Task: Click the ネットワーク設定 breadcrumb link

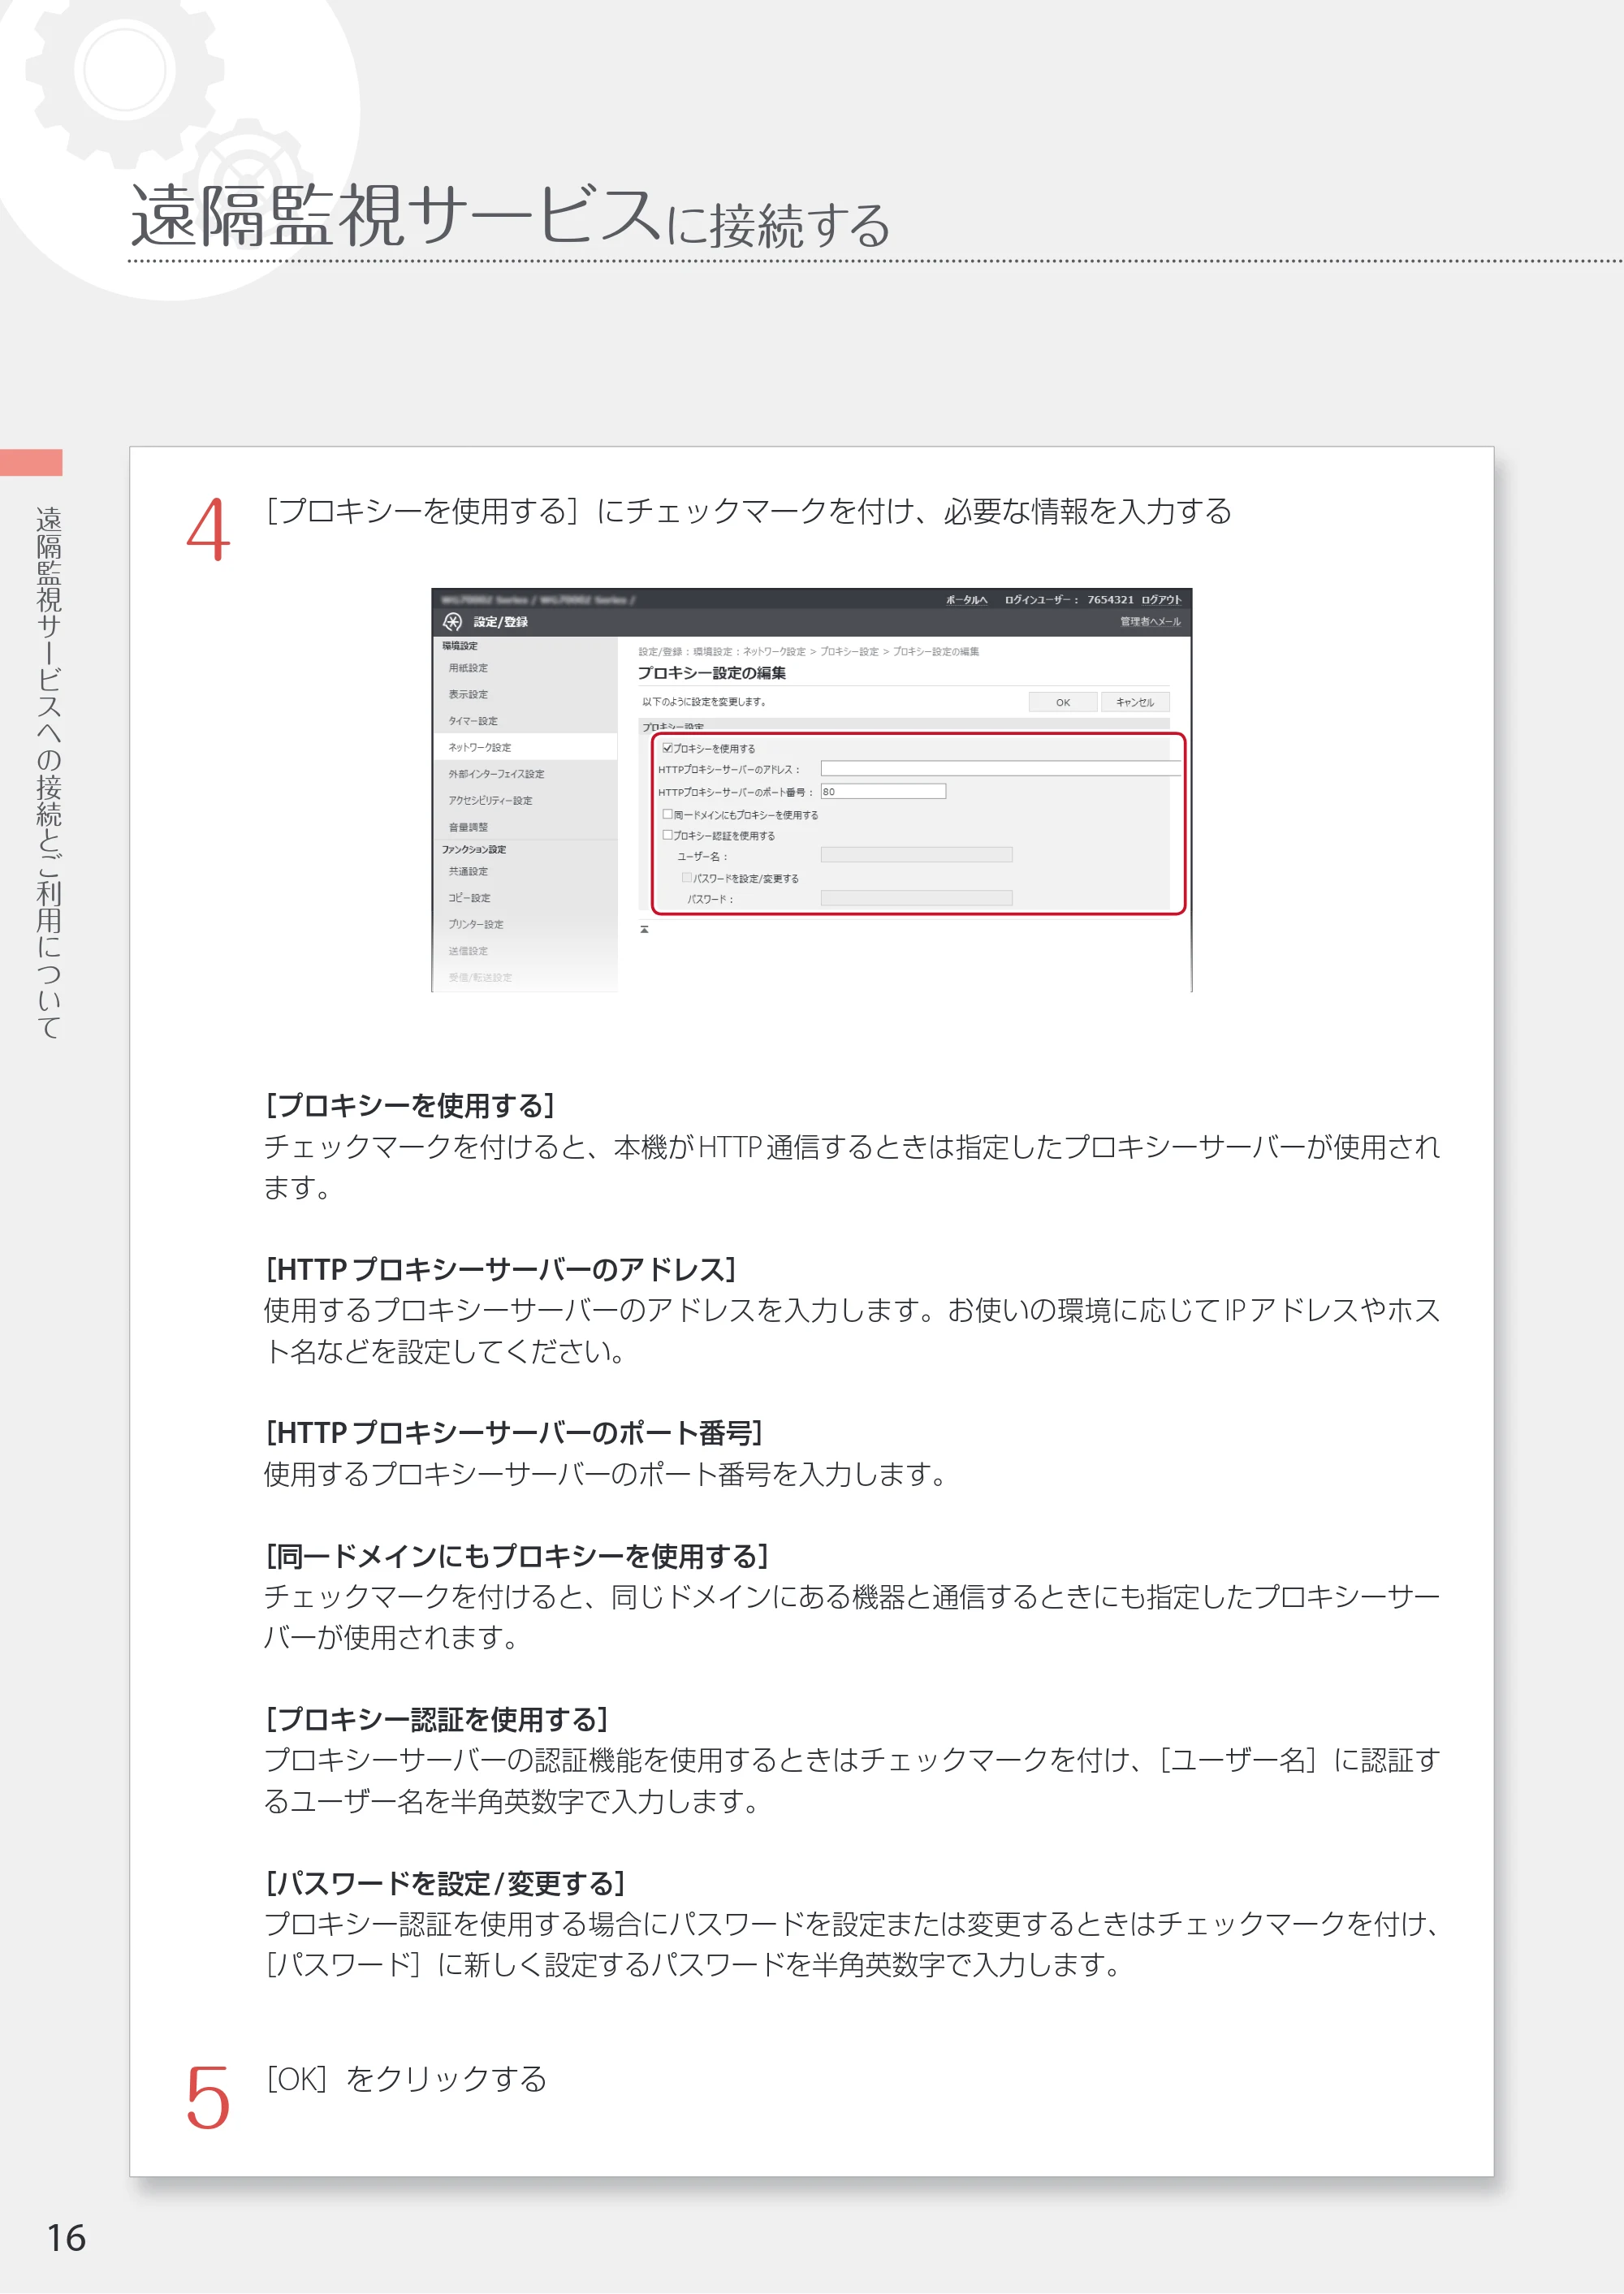Action: [x=774, y=652]
